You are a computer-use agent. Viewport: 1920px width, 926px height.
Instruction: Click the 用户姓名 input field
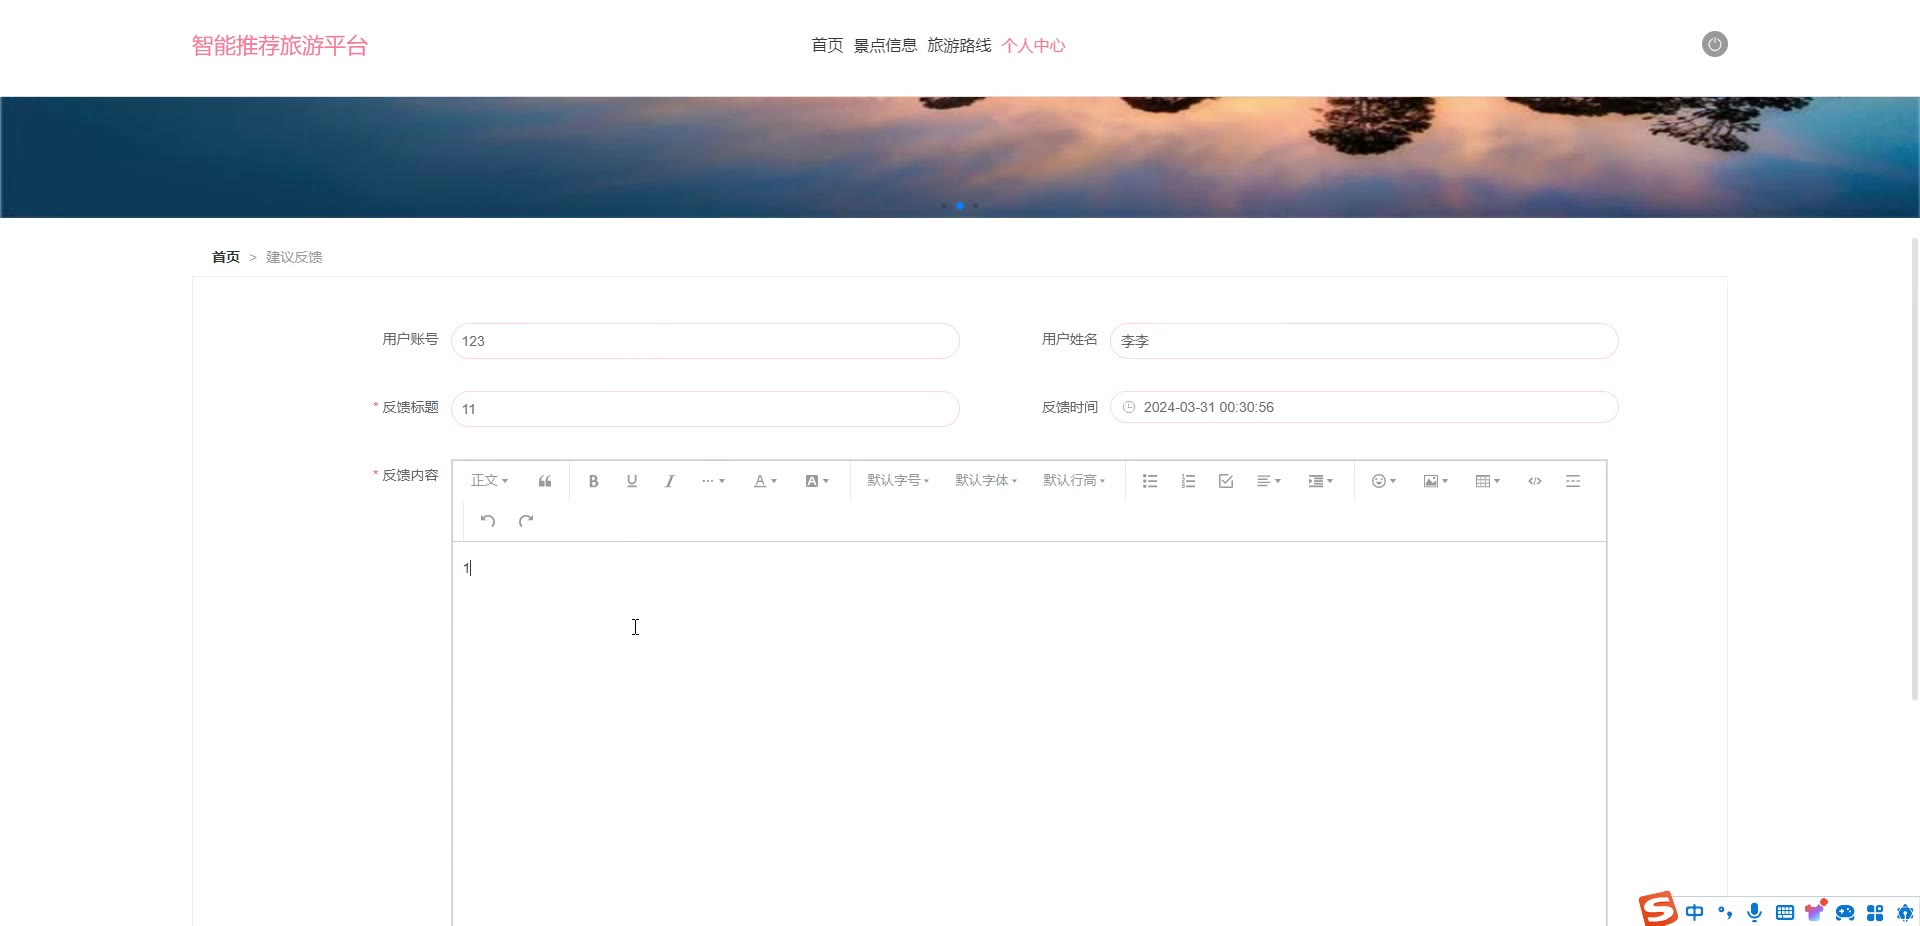(1364, 341)
